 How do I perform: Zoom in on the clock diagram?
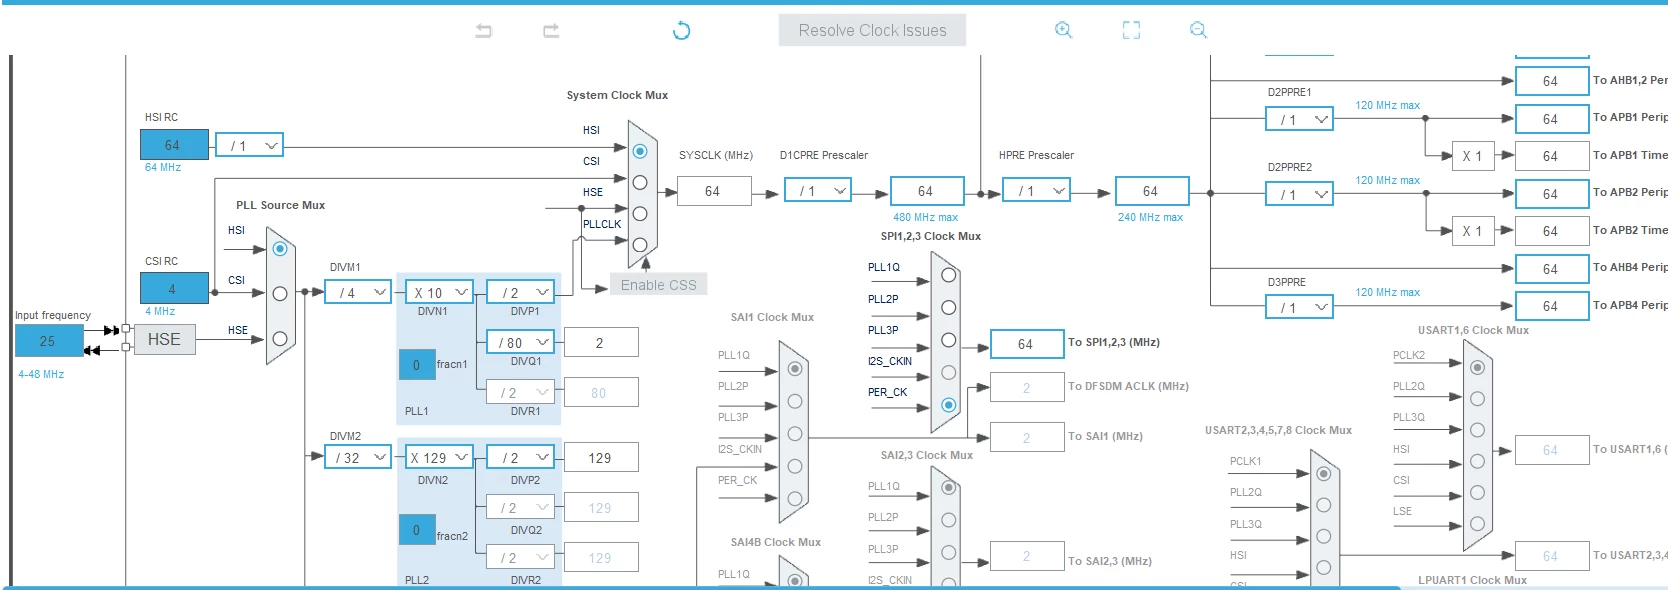[1063, 30]
